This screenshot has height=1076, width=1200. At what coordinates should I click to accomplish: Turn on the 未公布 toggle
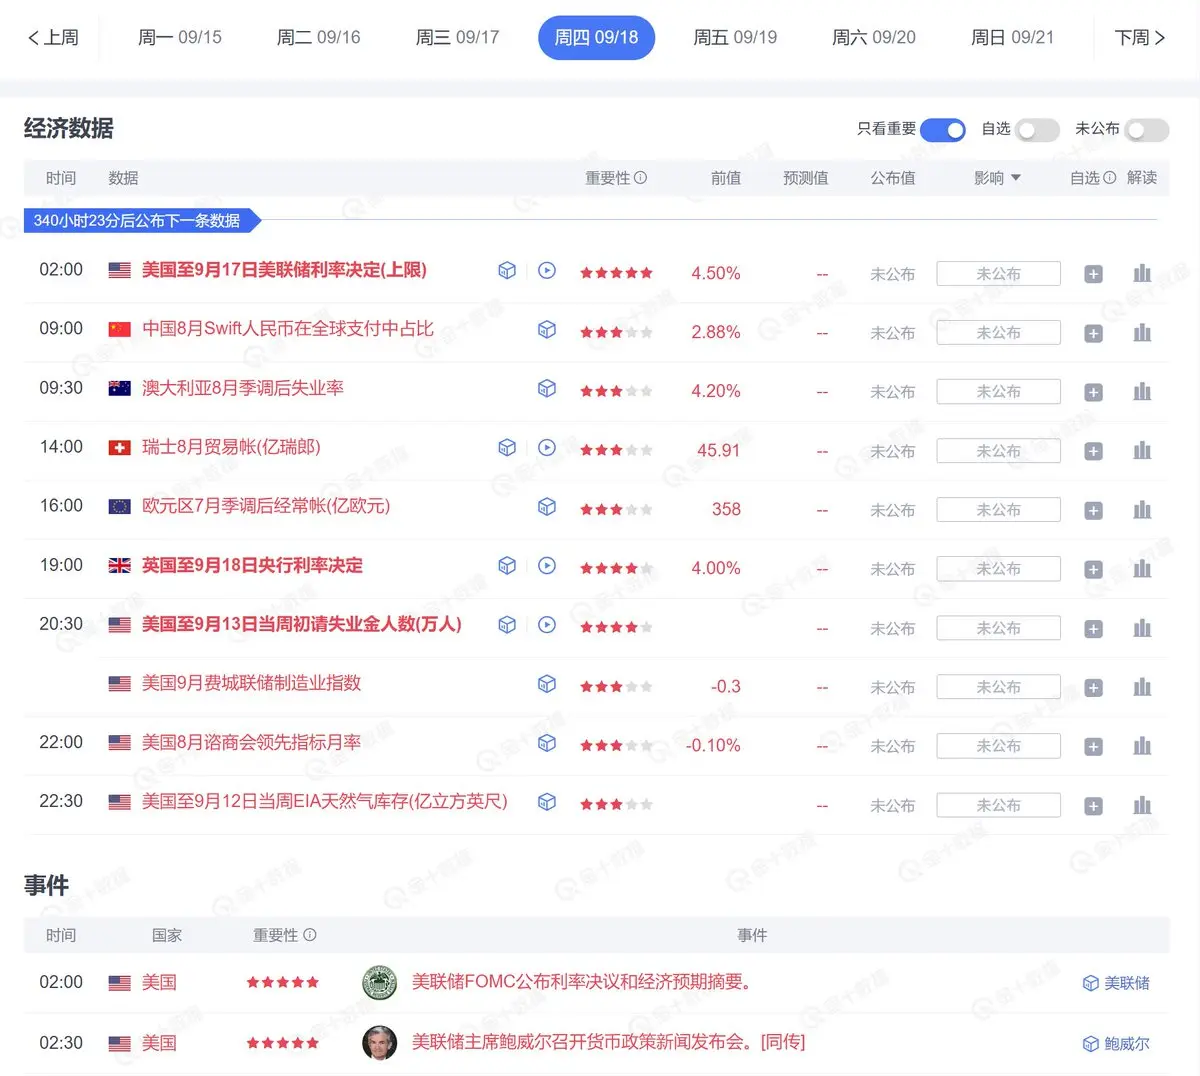click(x=1146, y=130)
